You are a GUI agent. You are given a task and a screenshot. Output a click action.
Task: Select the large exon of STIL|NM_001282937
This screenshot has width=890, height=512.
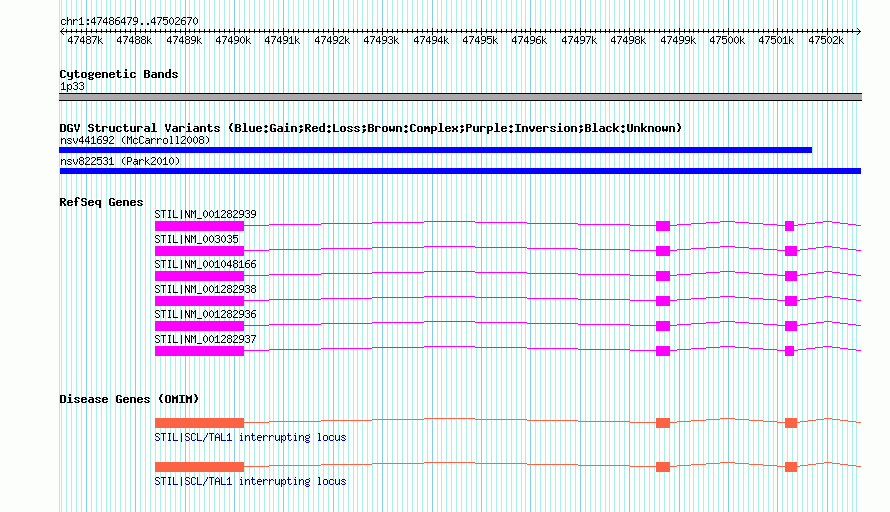tap(199, 351)
